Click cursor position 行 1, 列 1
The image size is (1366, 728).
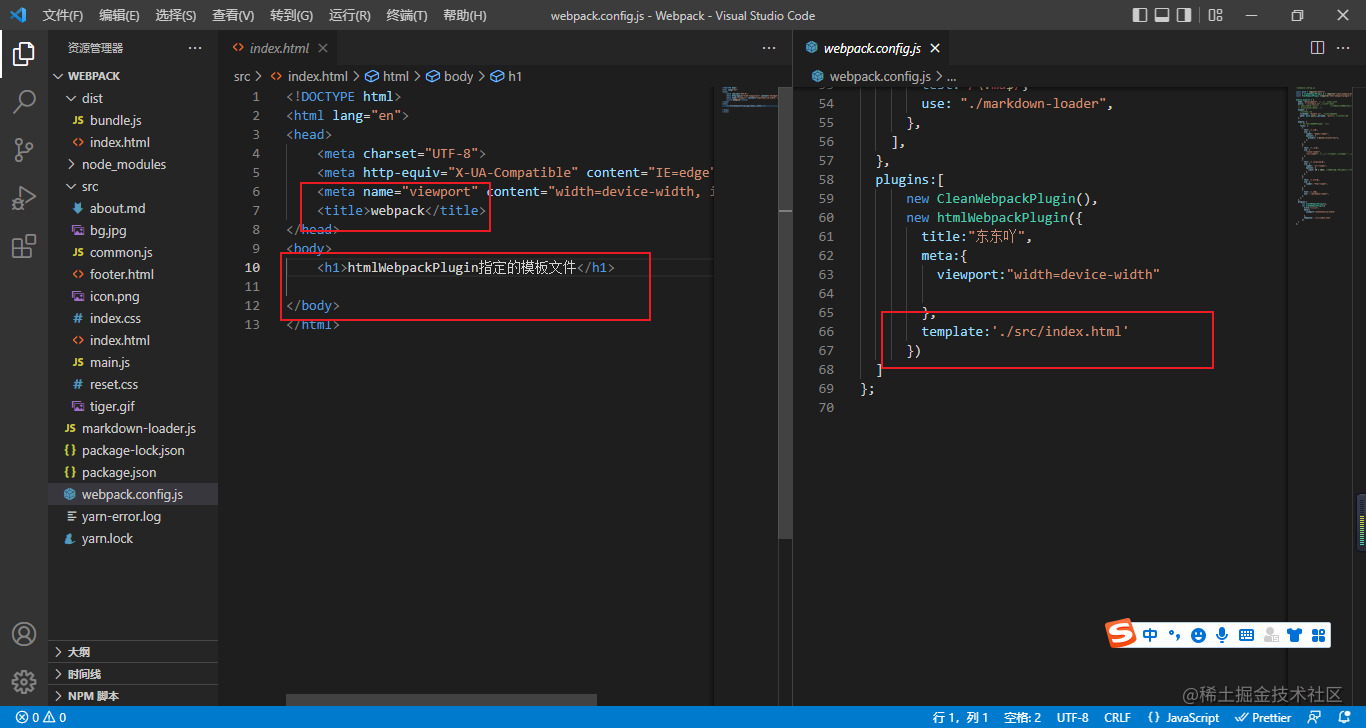click(x=960, y=717)
